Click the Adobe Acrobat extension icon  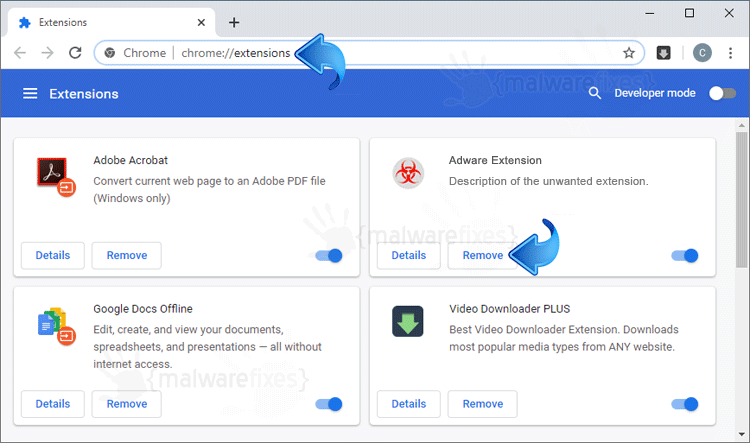coord(56,177)
